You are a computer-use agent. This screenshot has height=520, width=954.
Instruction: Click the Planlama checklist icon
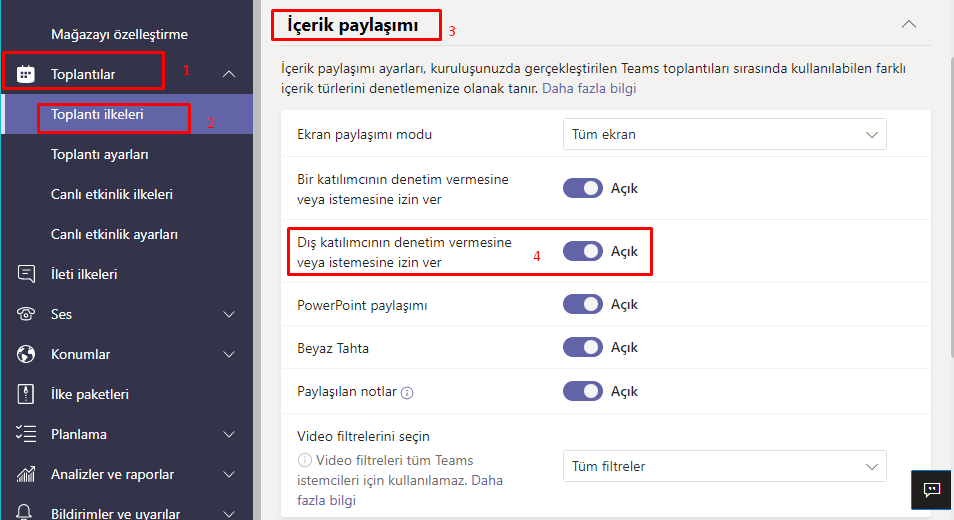(x=27, y=434)
